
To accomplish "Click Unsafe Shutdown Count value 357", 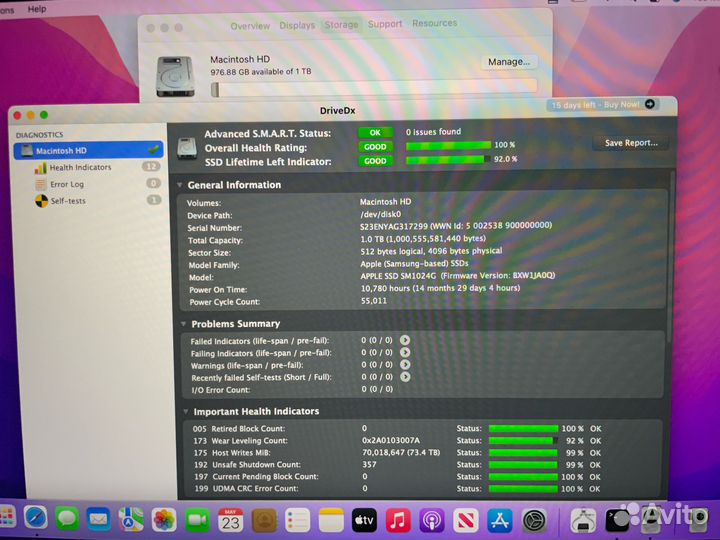I will [x=369, y=464].
